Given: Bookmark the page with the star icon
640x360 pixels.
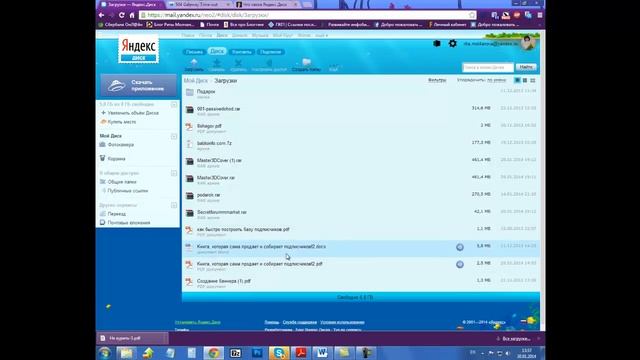Looking at the screenshot, I should point(472,15).
